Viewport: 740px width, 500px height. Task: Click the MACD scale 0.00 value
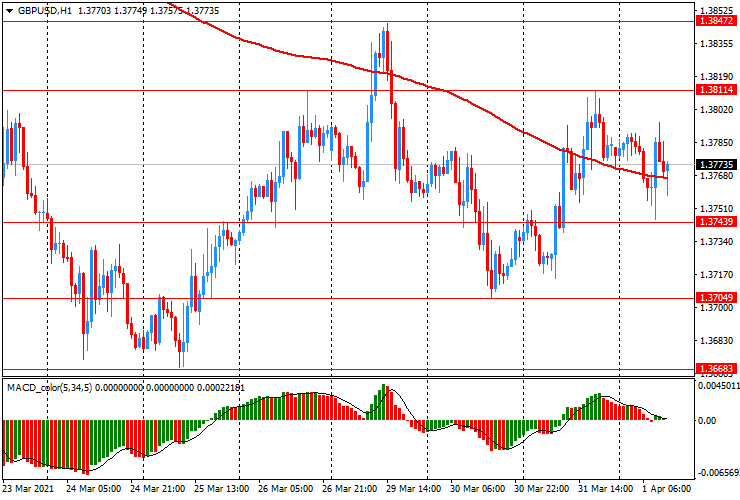pos(707,421)
